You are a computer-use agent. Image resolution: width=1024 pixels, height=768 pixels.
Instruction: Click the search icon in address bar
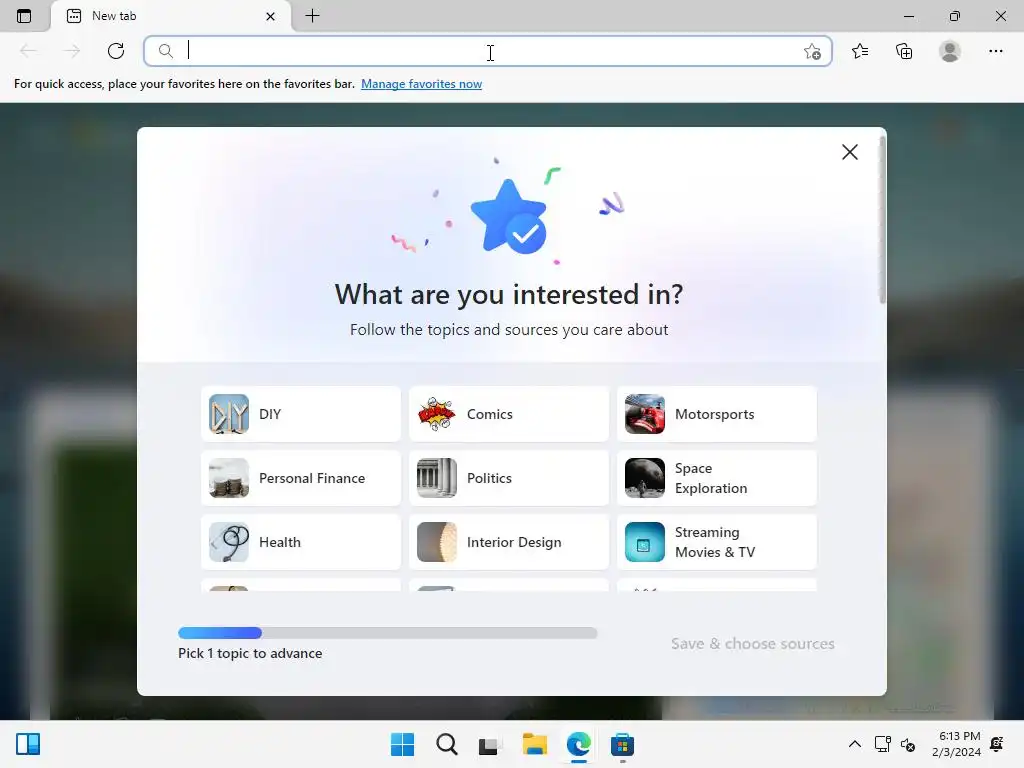[166, 51]
